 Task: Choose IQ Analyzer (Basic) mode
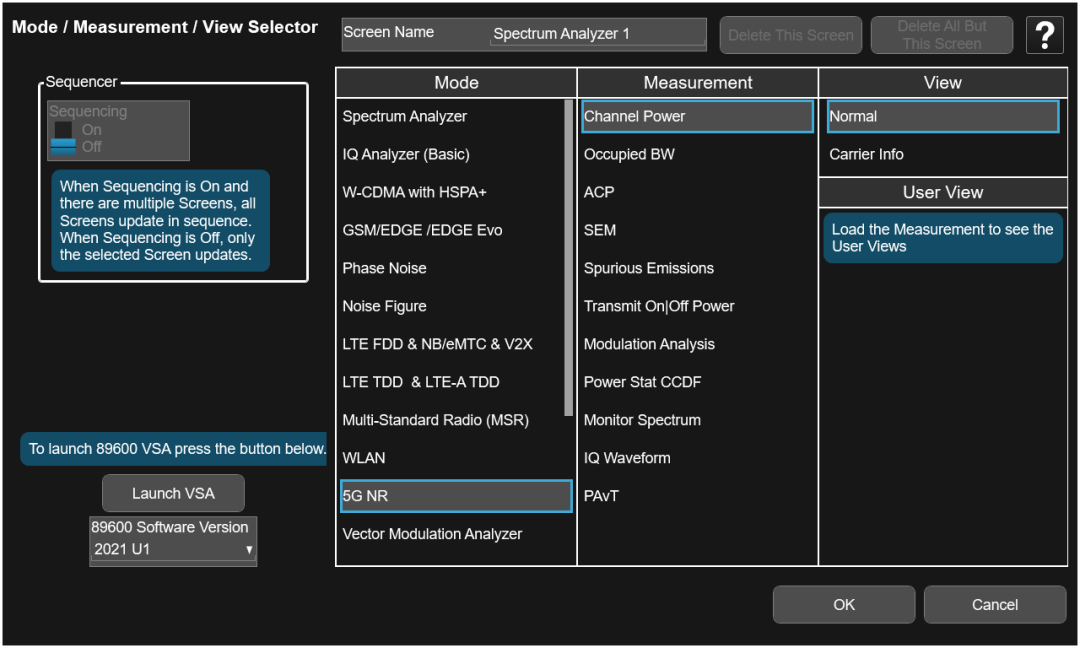(x=406, y=155)
